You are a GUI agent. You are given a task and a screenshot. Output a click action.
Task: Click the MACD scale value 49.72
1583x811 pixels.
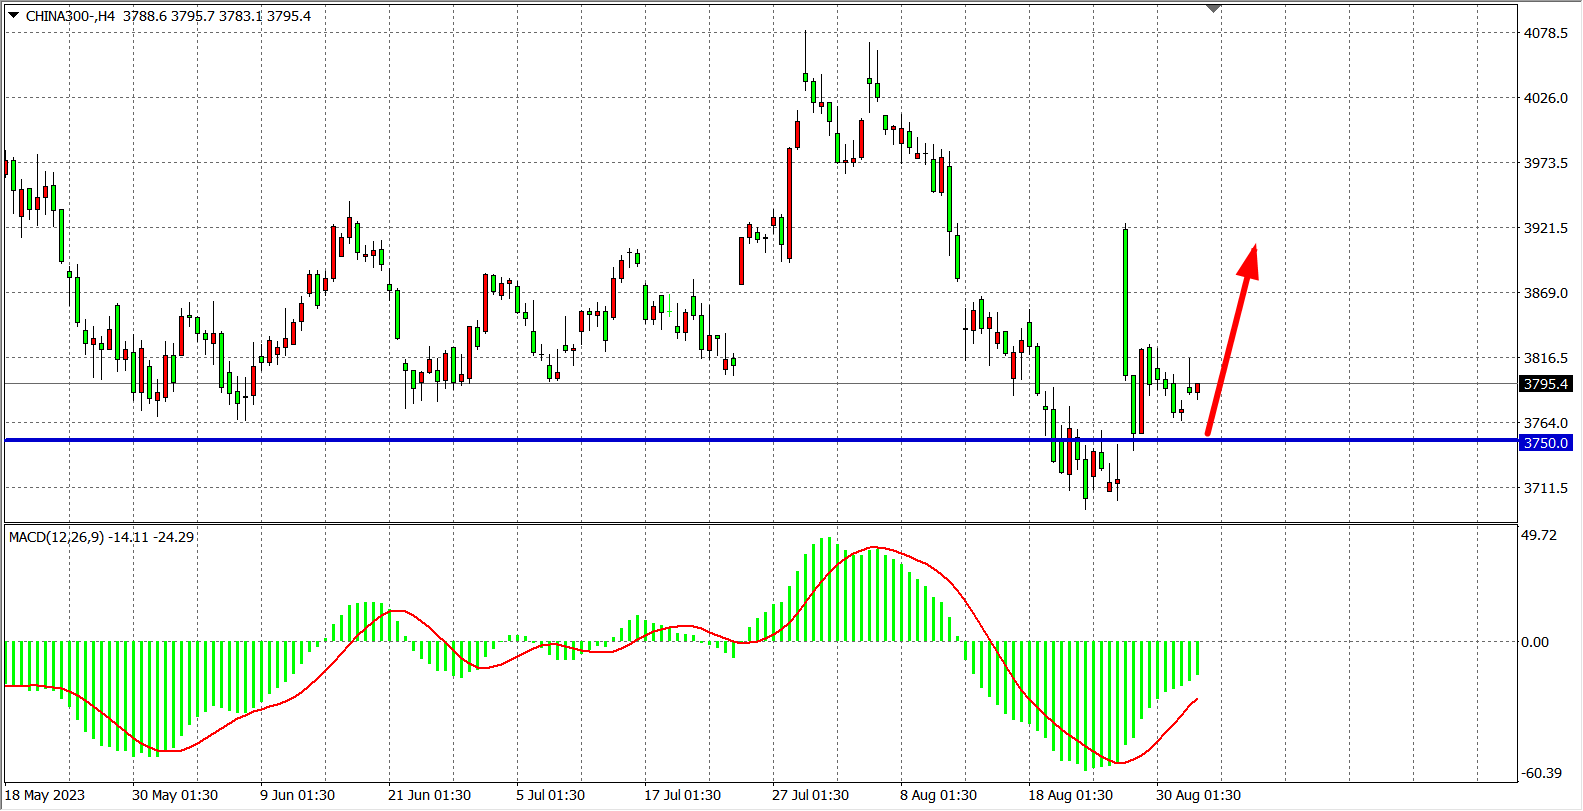coord(1539,535)
